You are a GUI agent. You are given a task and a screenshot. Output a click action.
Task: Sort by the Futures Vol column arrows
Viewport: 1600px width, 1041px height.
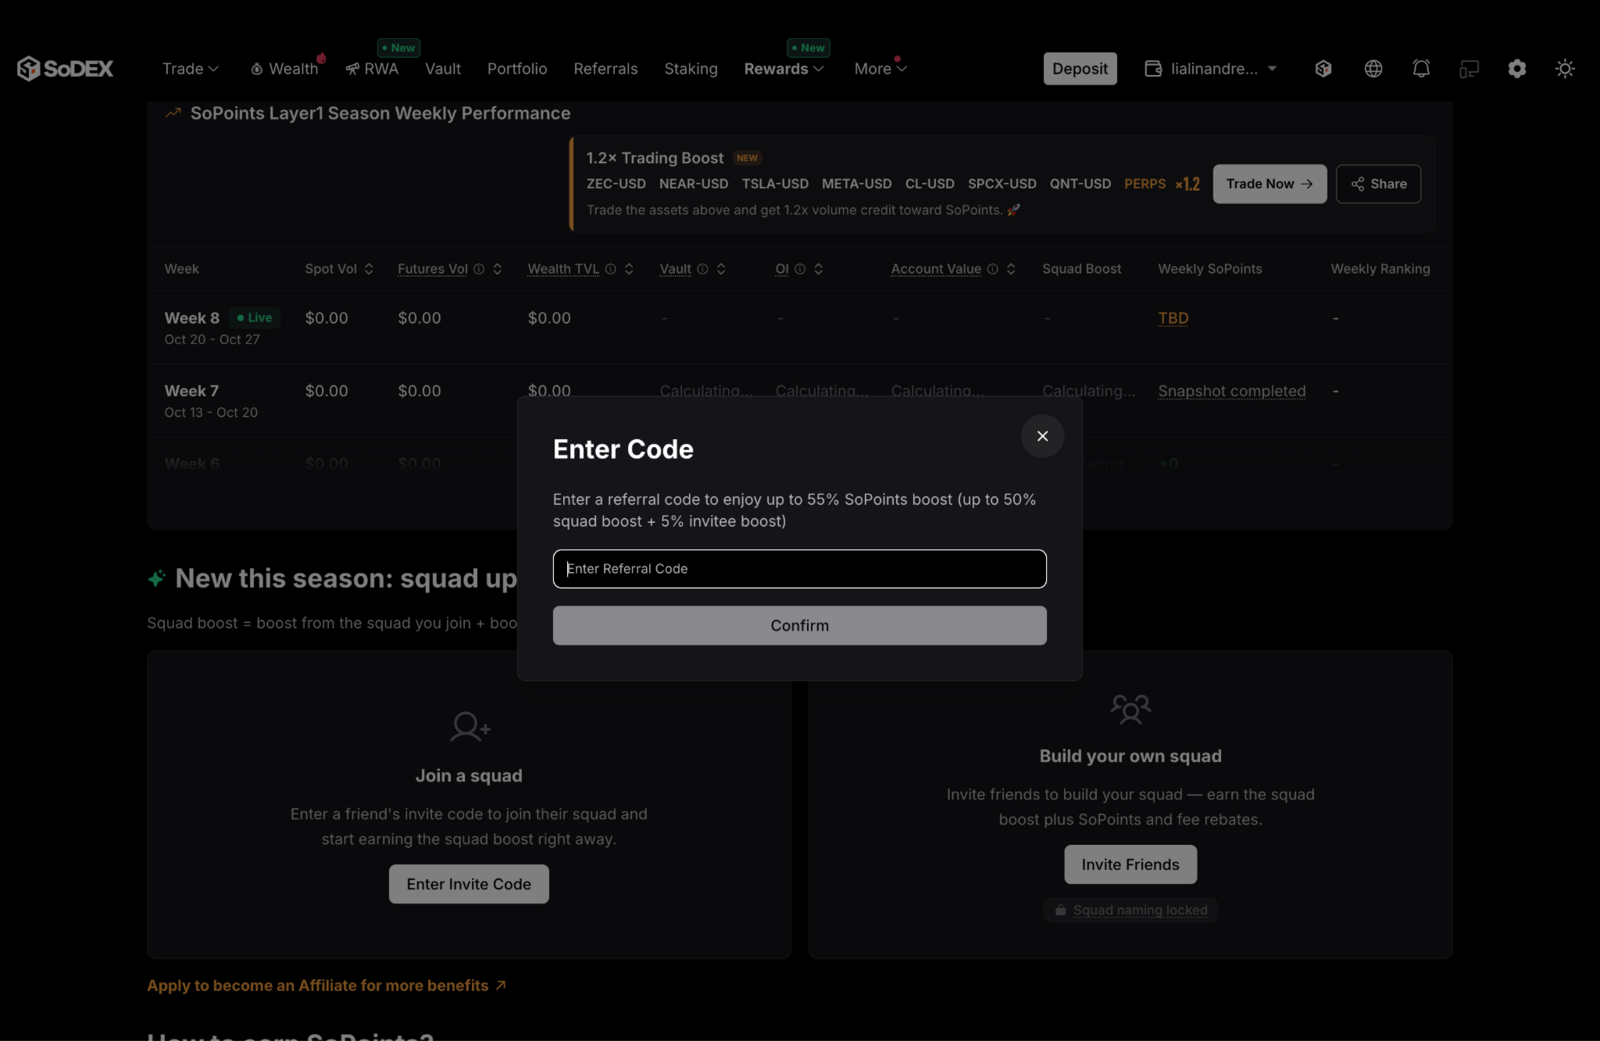[x=497, y=269]
